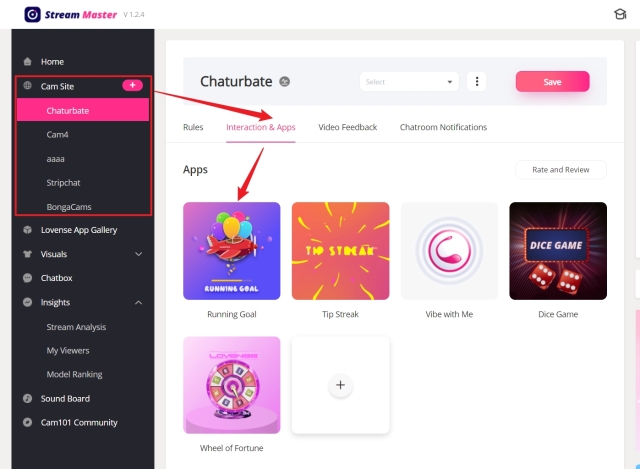Image resolution: width=640 pixels, height=469 pixels.
Task: Open Lovense App Gallery cube icon
Action: point(27,230)
